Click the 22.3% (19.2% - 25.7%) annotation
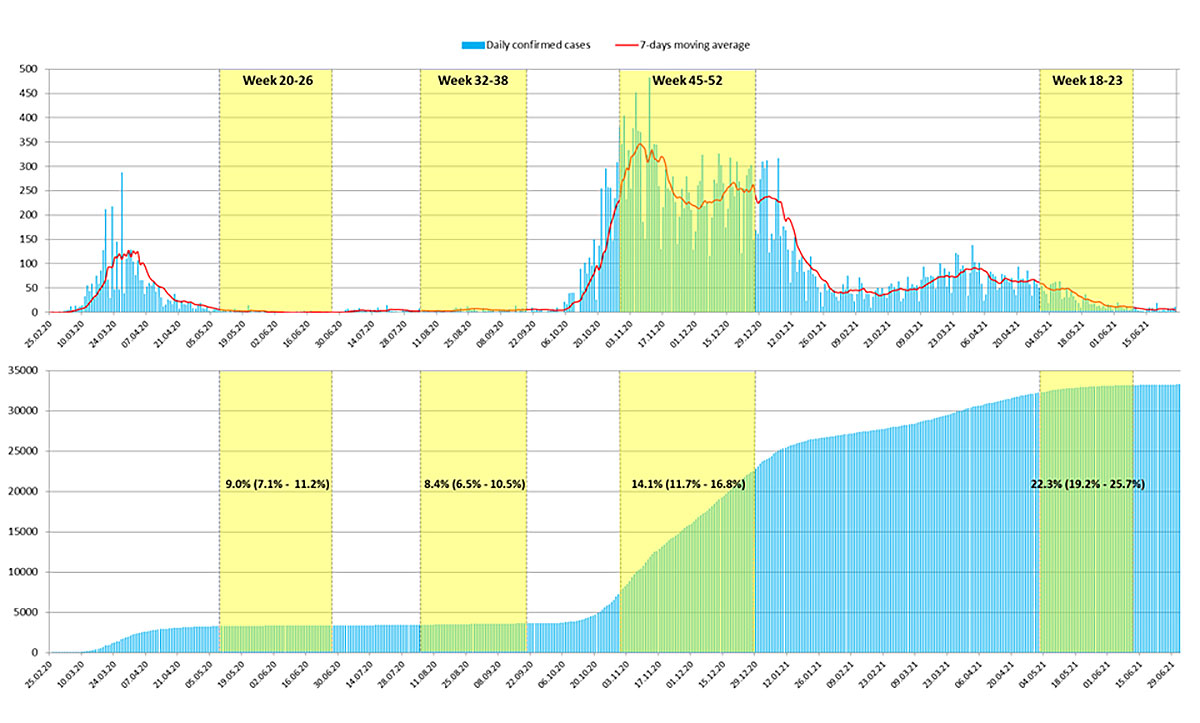 (x=1087, y=484)
